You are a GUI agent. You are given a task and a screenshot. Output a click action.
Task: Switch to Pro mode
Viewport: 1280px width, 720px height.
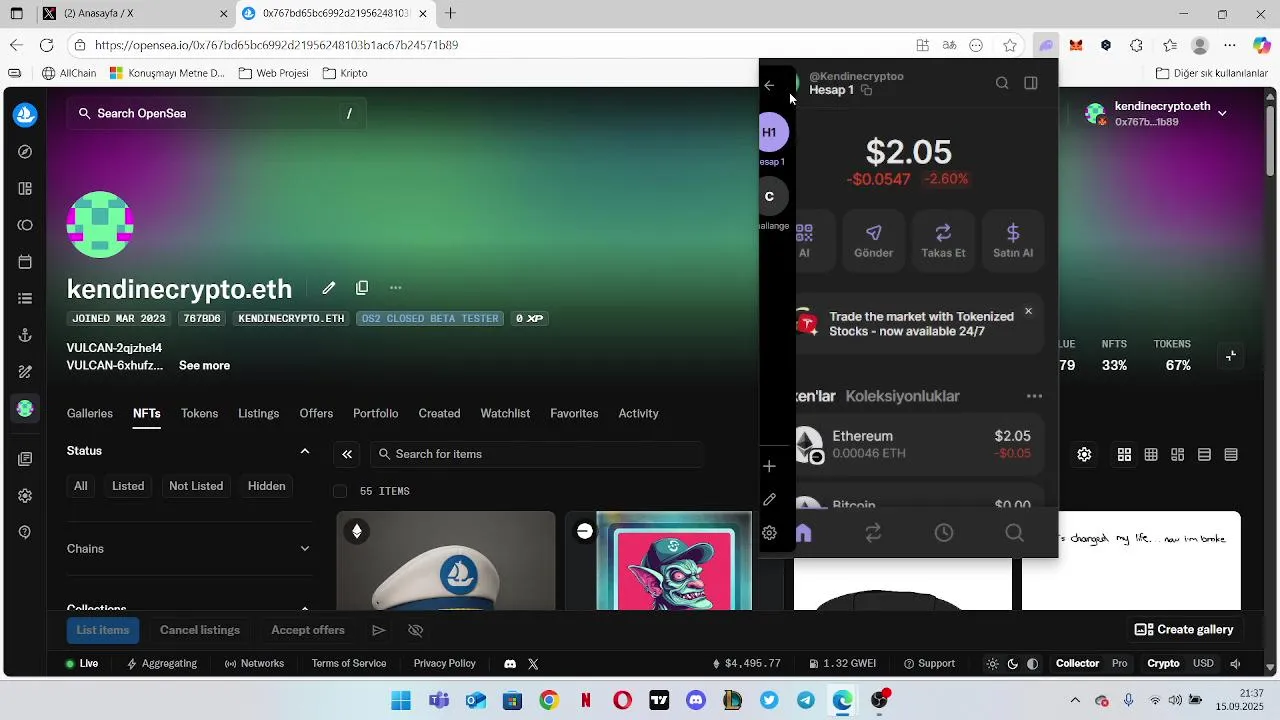1120,664
